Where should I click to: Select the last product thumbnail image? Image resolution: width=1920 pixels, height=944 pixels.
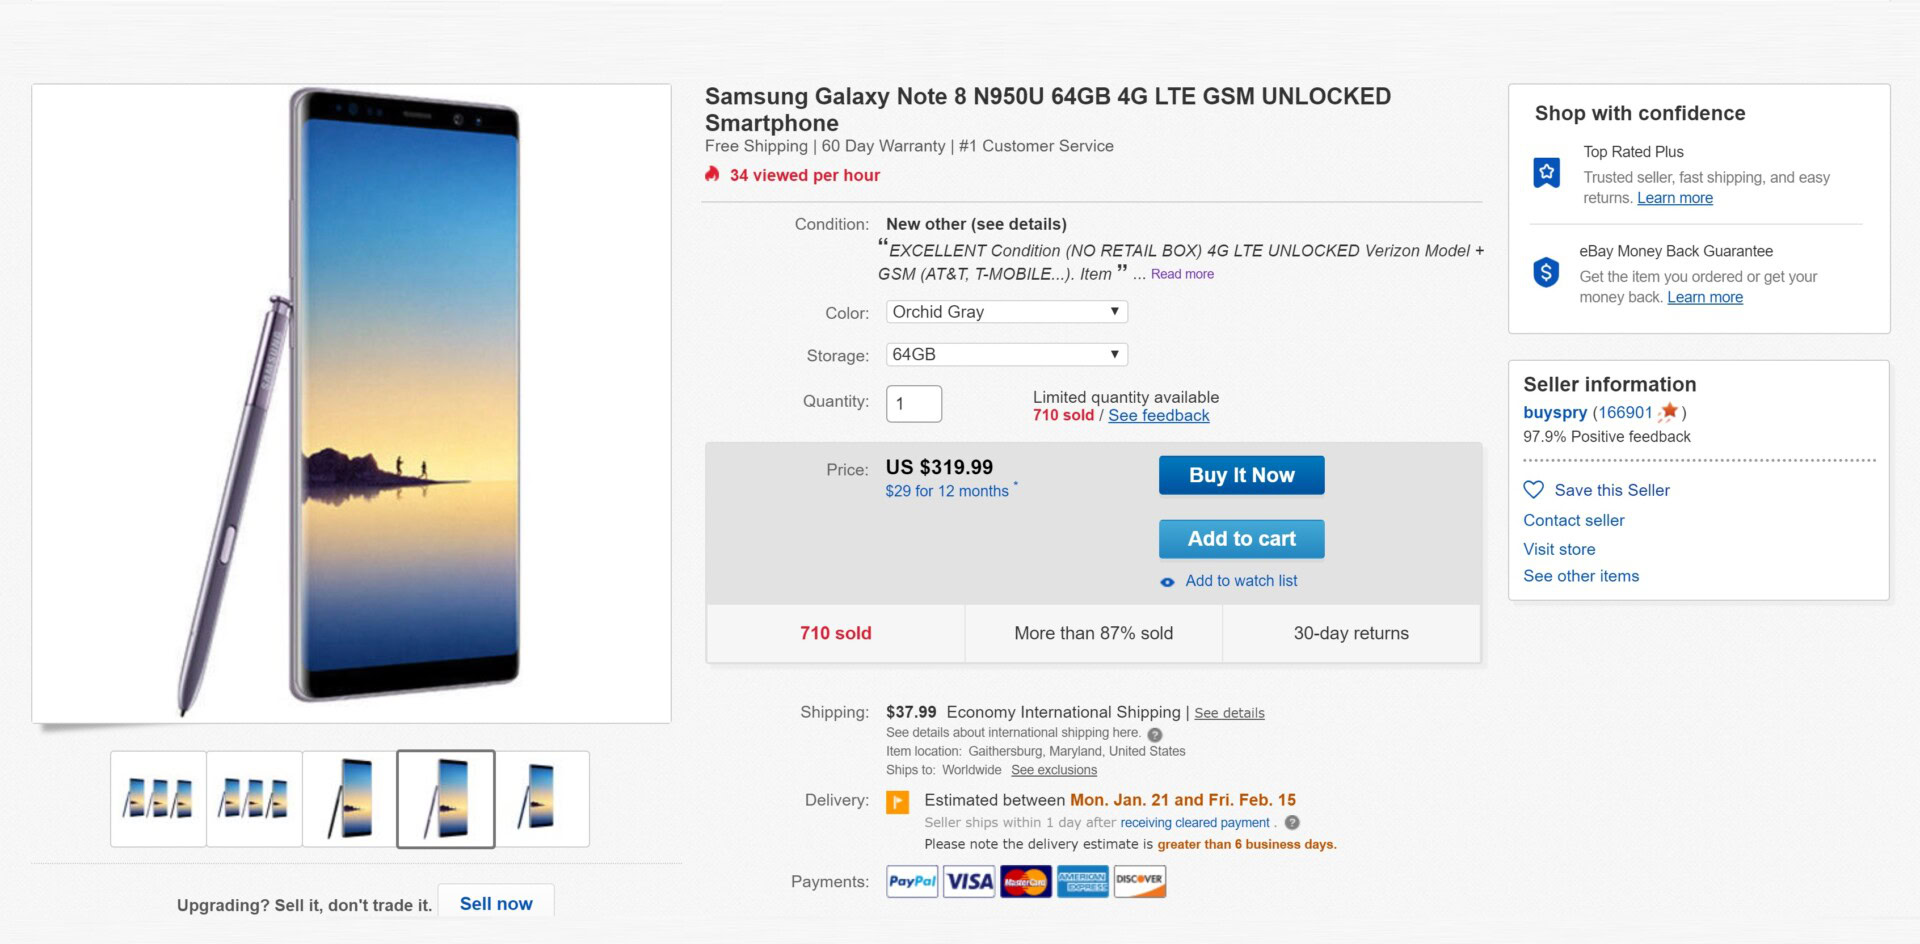(x=542, y=799)
